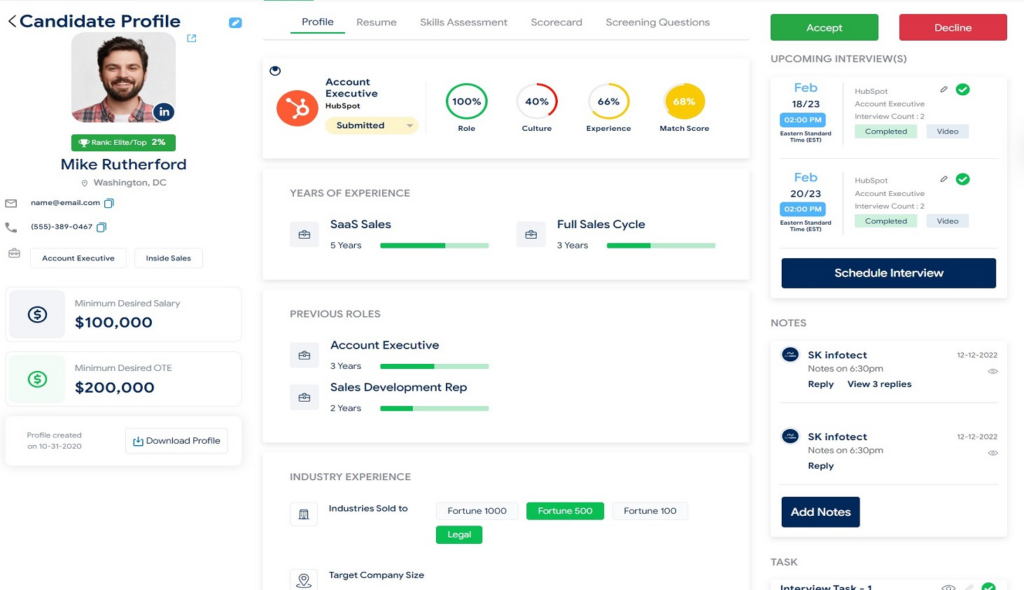Toggle the green check on the Feb 18/23 interview
The height and width of the screenshot is (590, 1024).
point(963,90)
